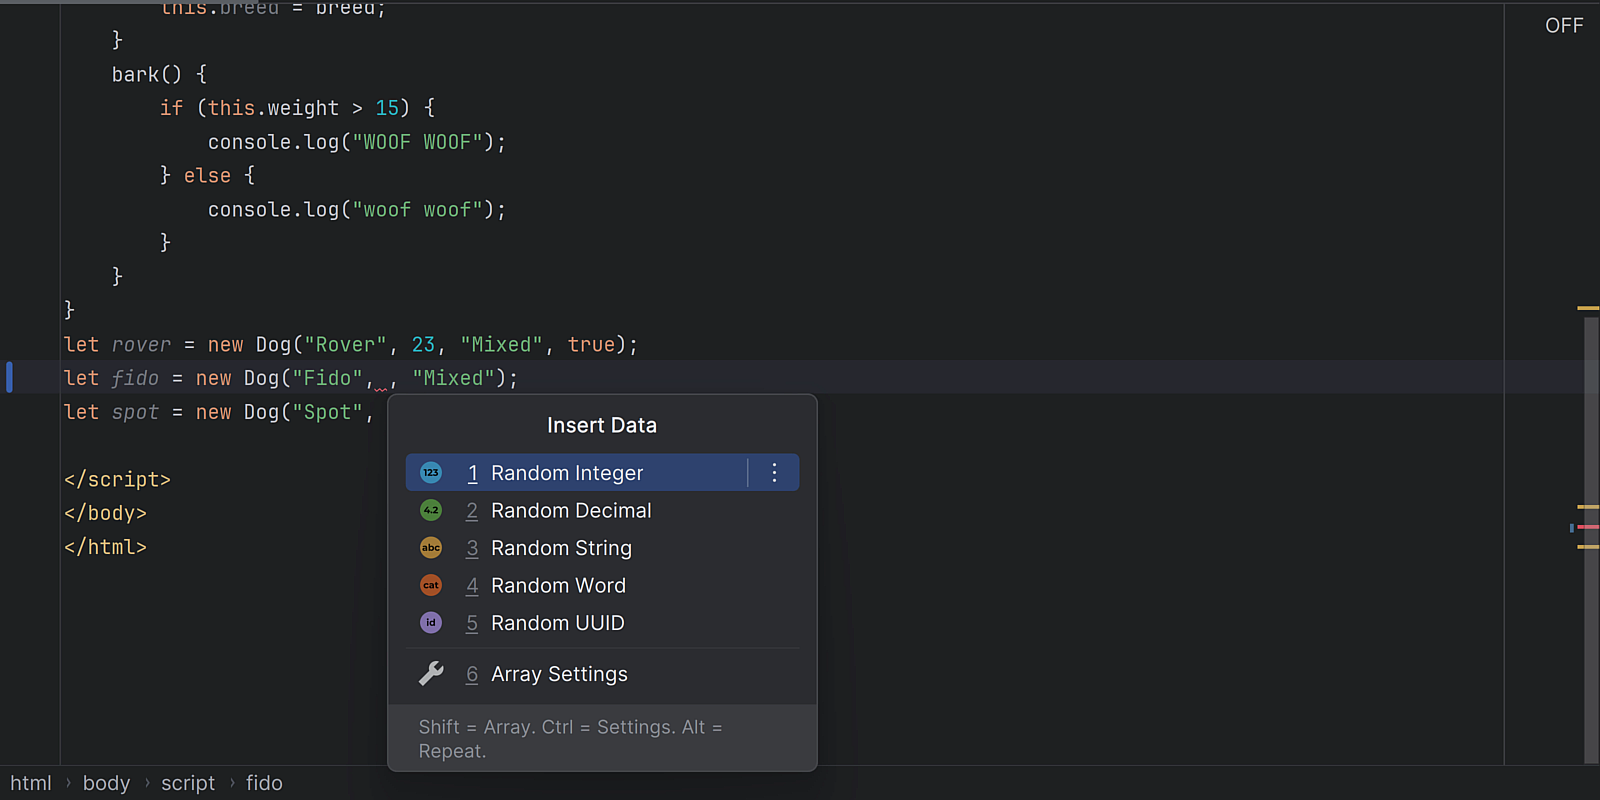Viewport: 1600px width, 800px height.
Task: Click the Random UUID id icon
Action: [x=431, y=623]
